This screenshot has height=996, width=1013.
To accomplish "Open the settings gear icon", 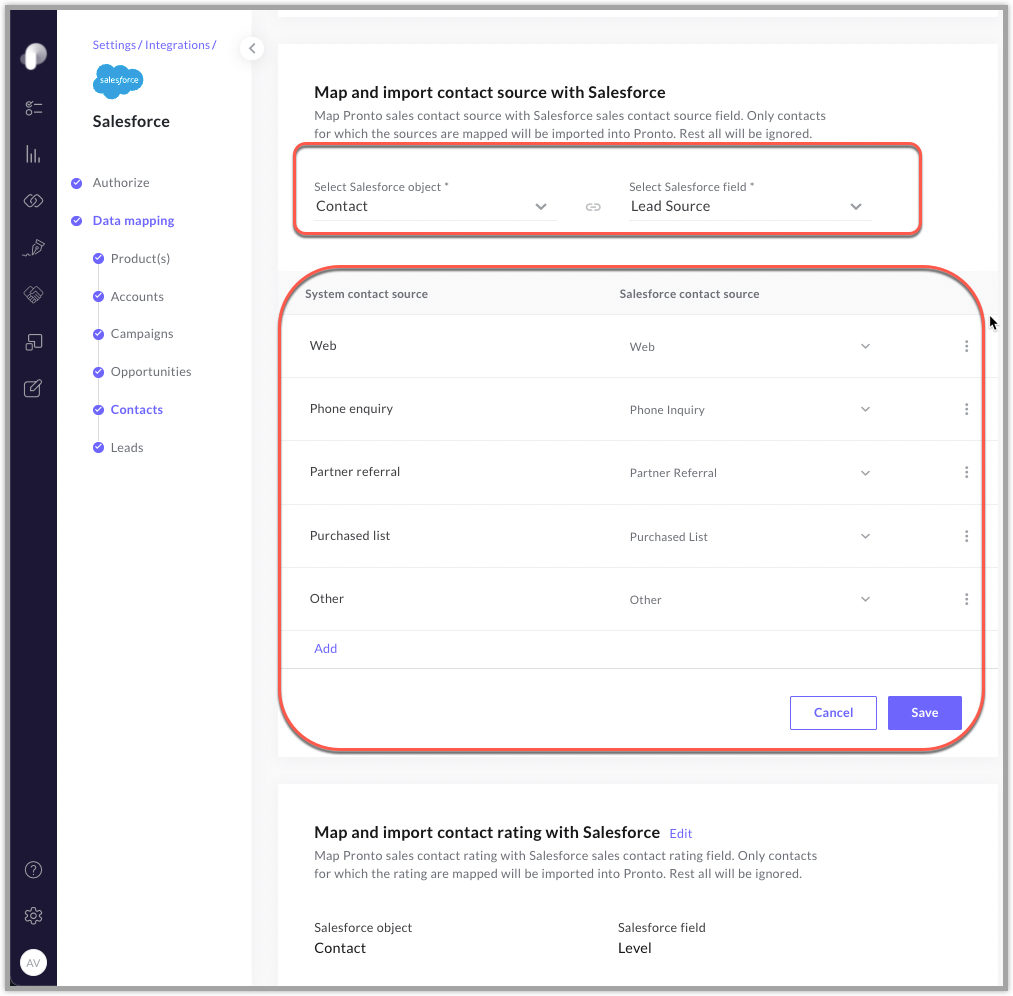I will point(33,915).
